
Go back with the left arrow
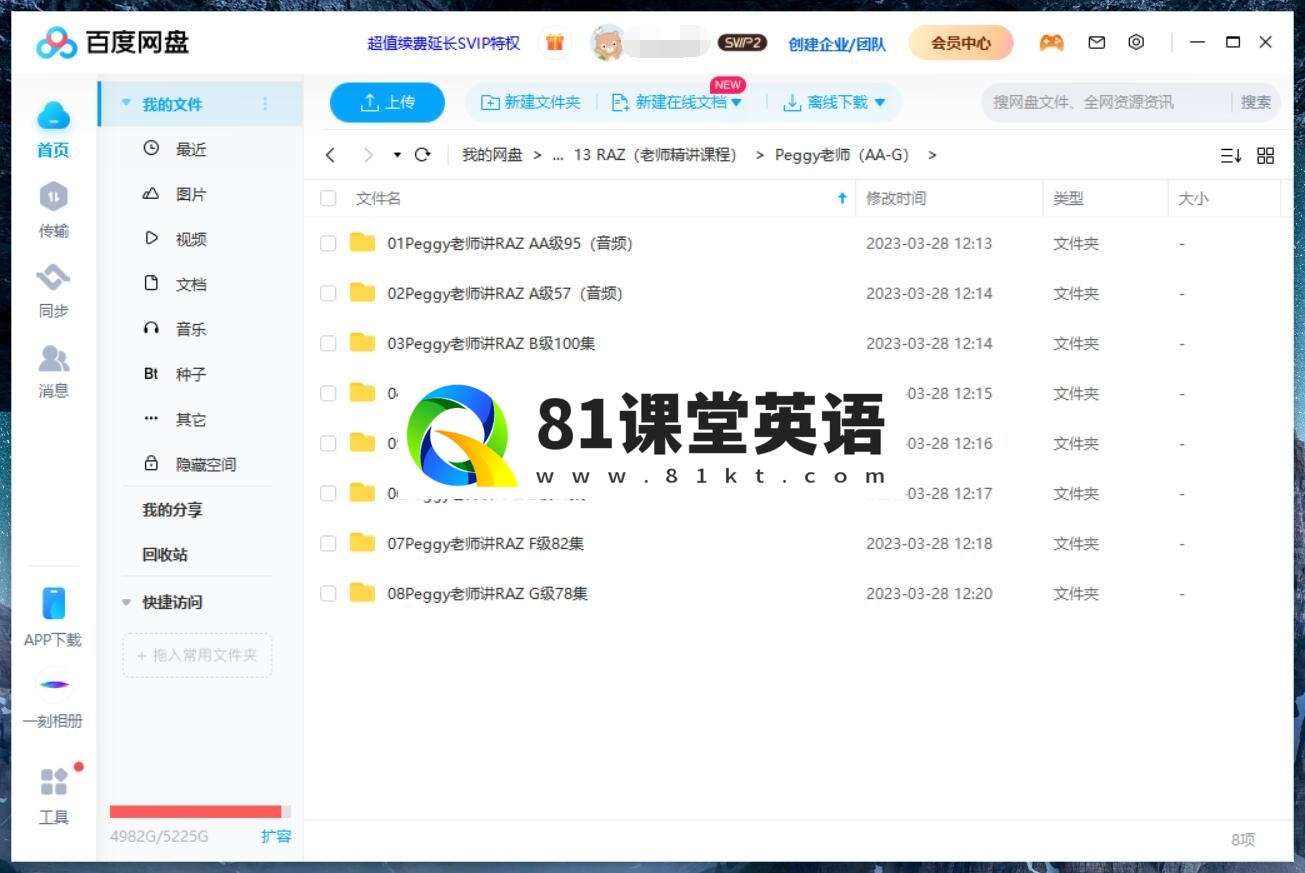[x=330, y=155]
